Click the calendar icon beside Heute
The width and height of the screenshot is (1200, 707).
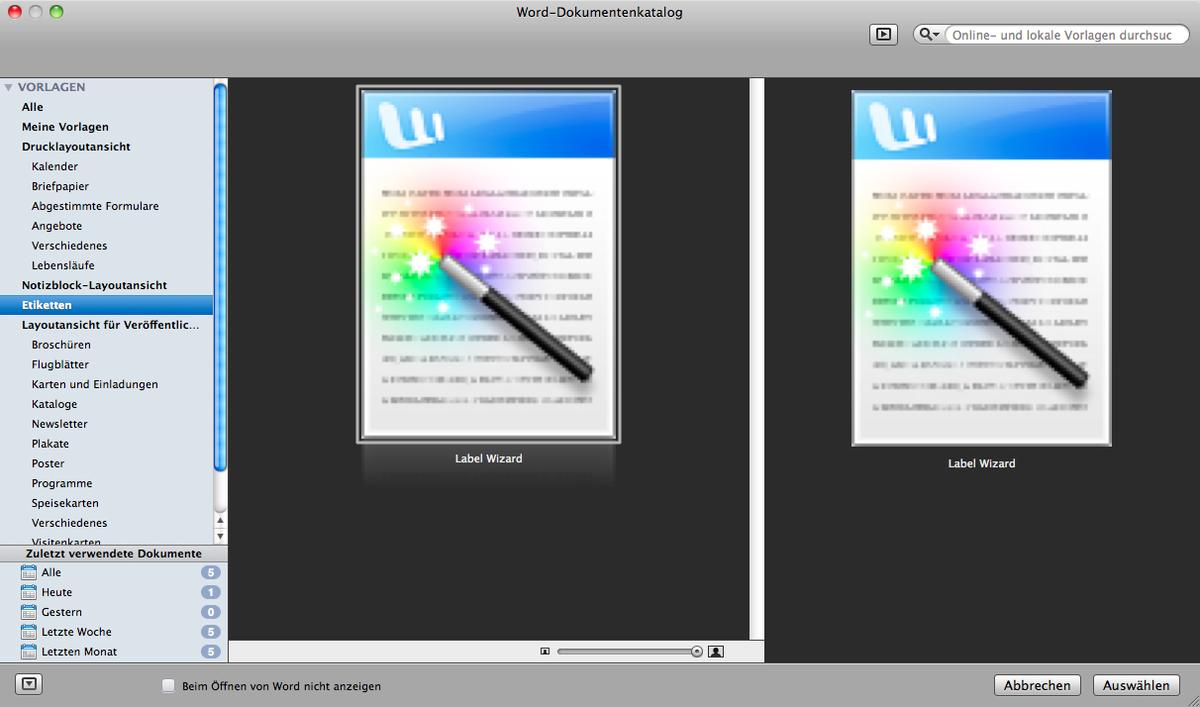[28, 592]
